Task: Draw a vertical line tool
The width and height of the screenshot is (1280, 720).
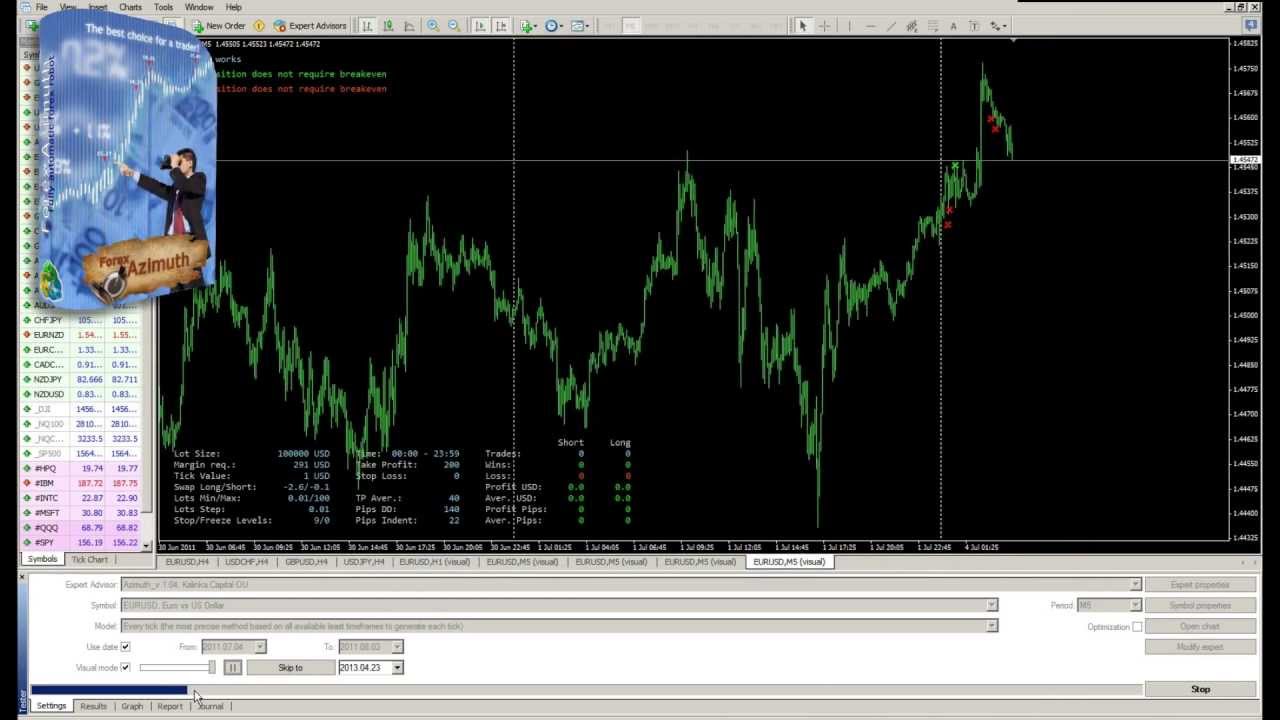Action: (x=849, y=25)
